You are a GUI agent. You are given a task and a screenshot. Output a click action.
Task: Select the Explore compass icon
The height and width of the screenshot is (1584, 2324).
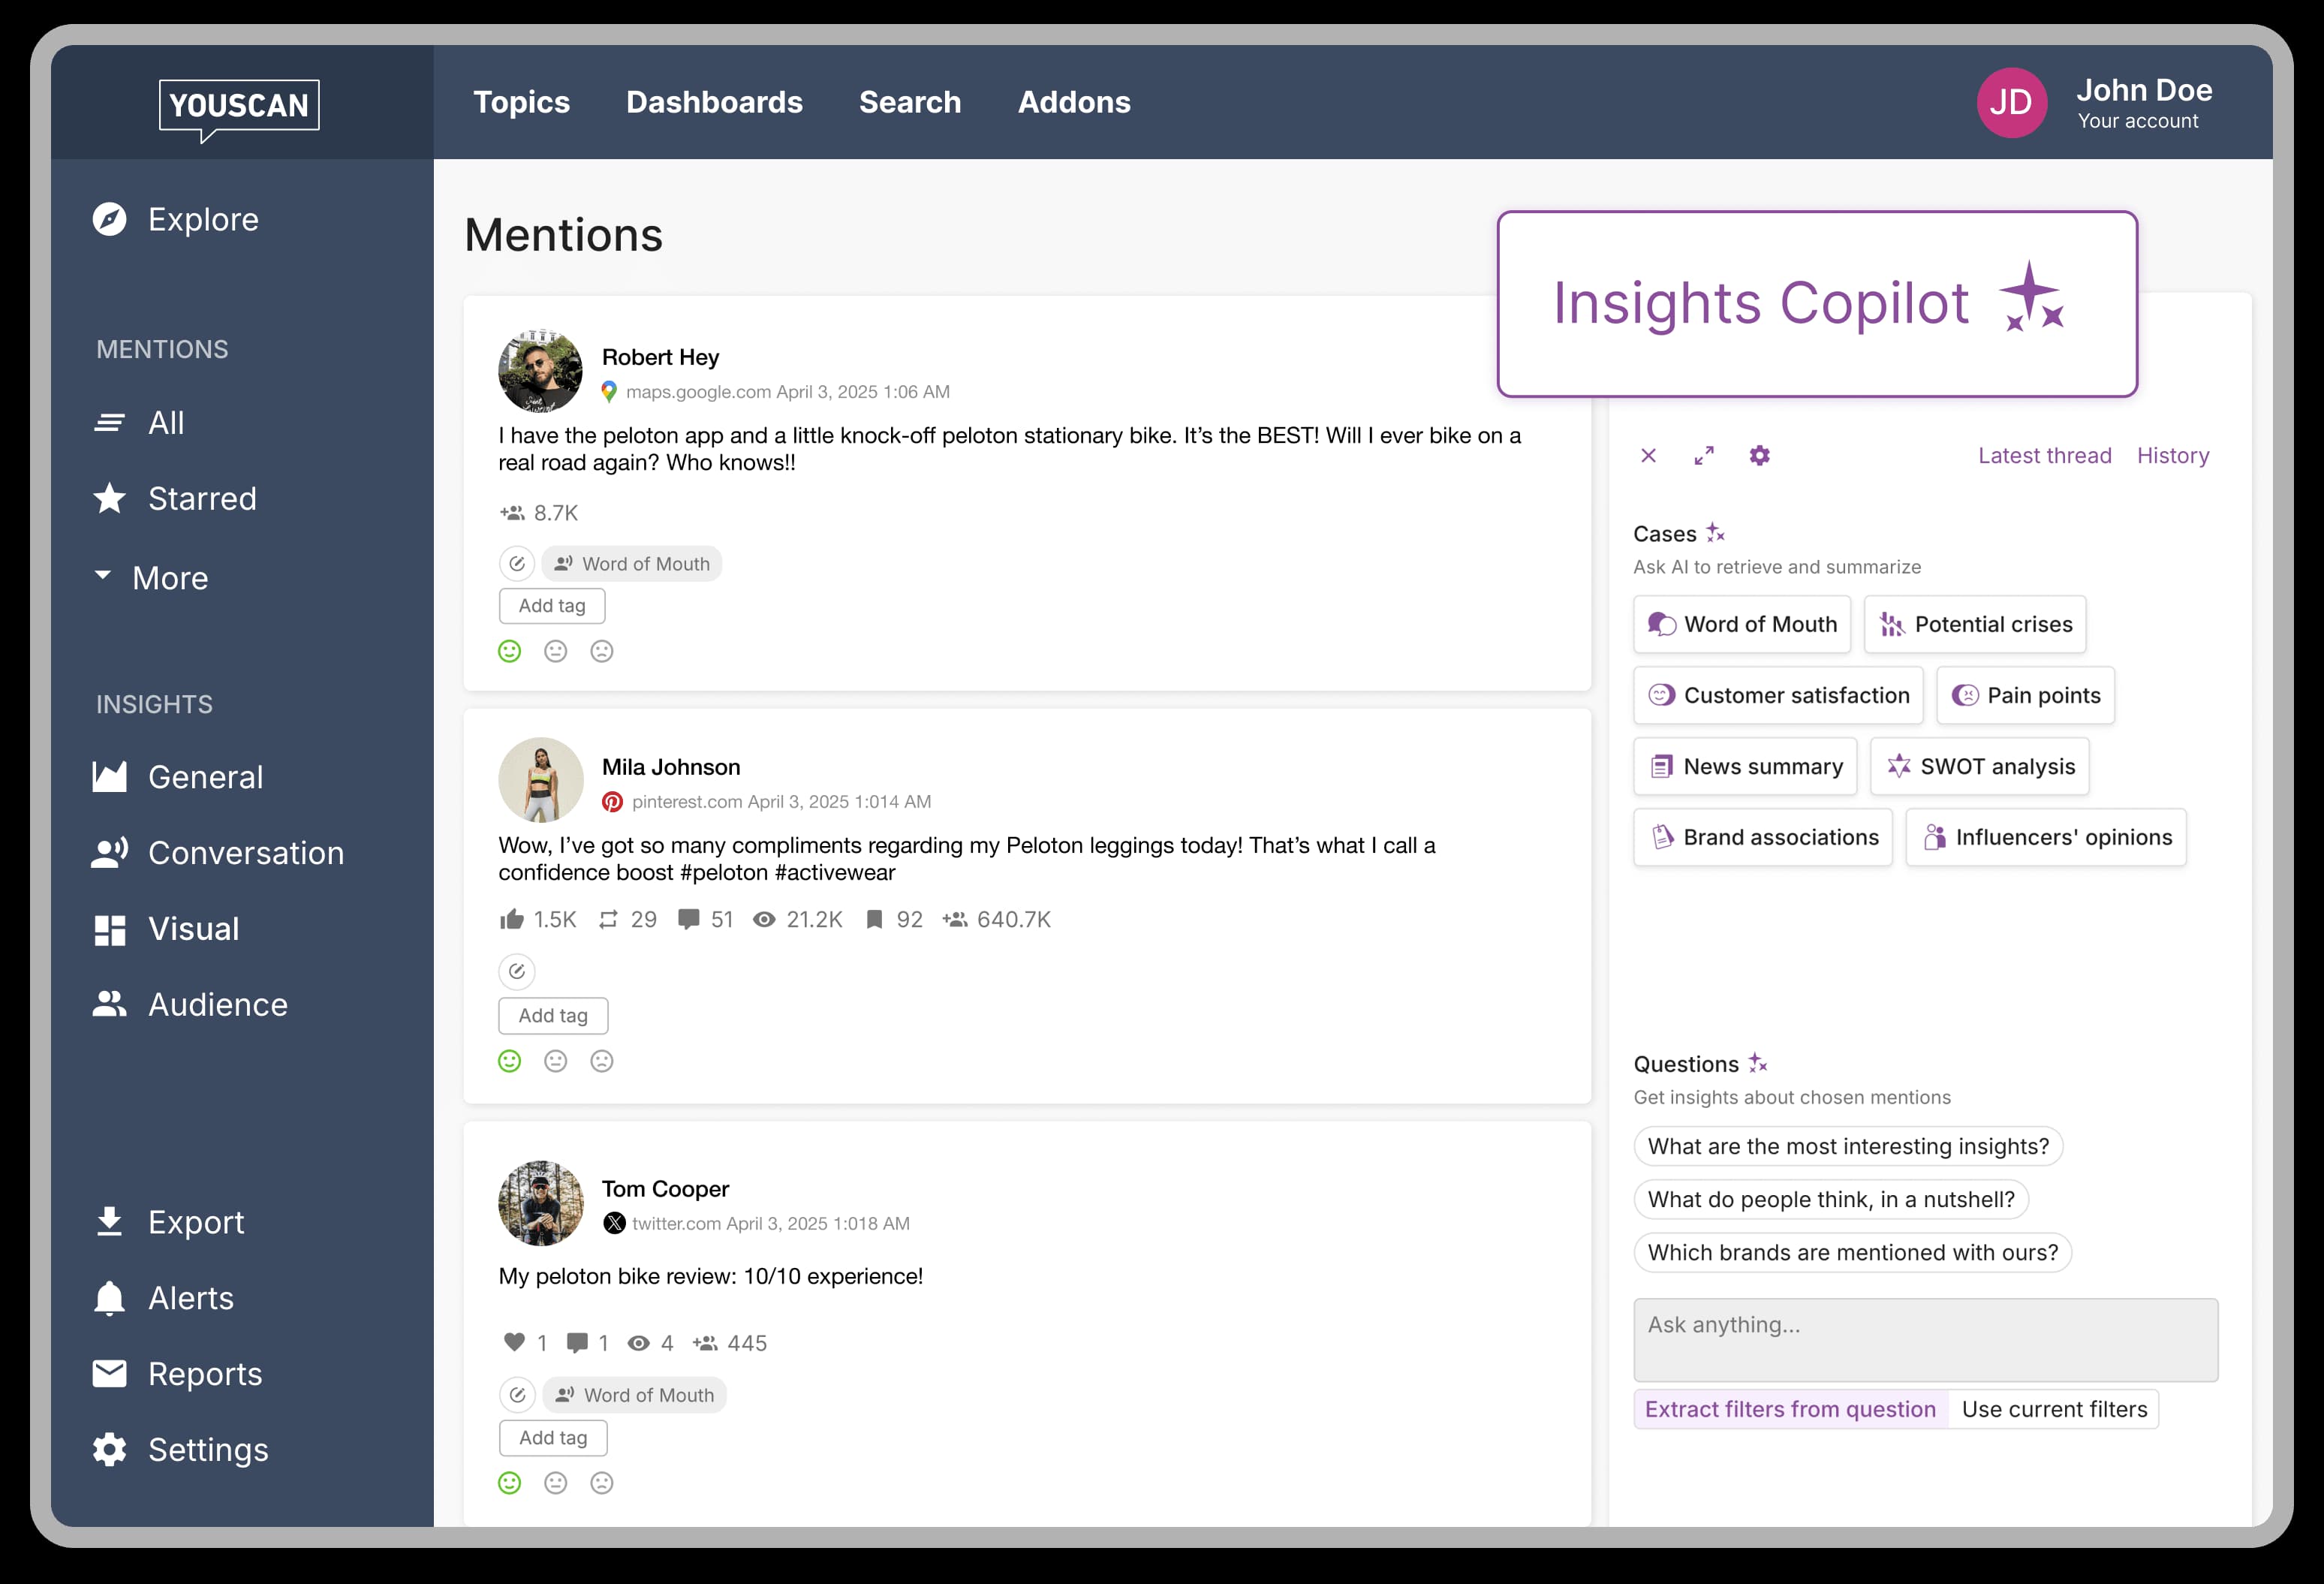pyautogui.click(x=108, y=219)
